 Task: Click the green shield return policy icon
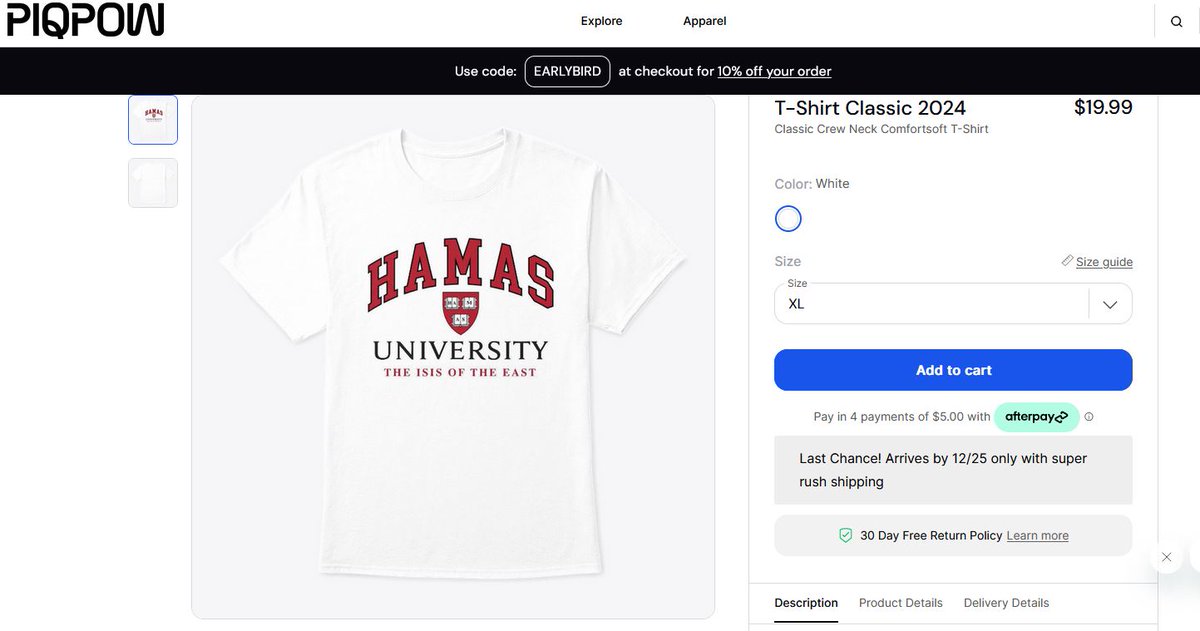[x=846, y=536]
